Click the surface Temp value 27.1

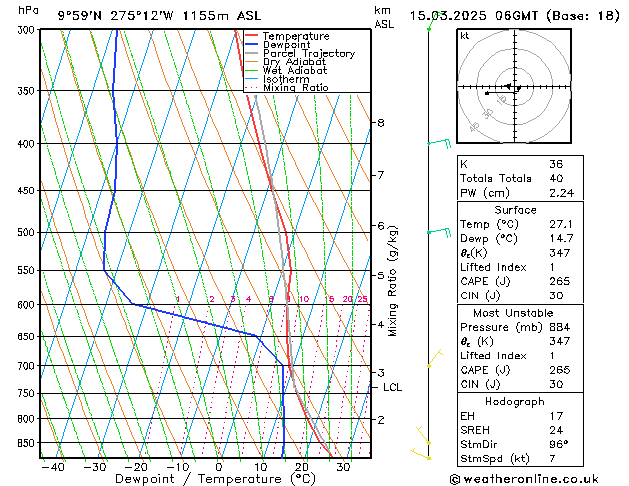pos(561,224)
